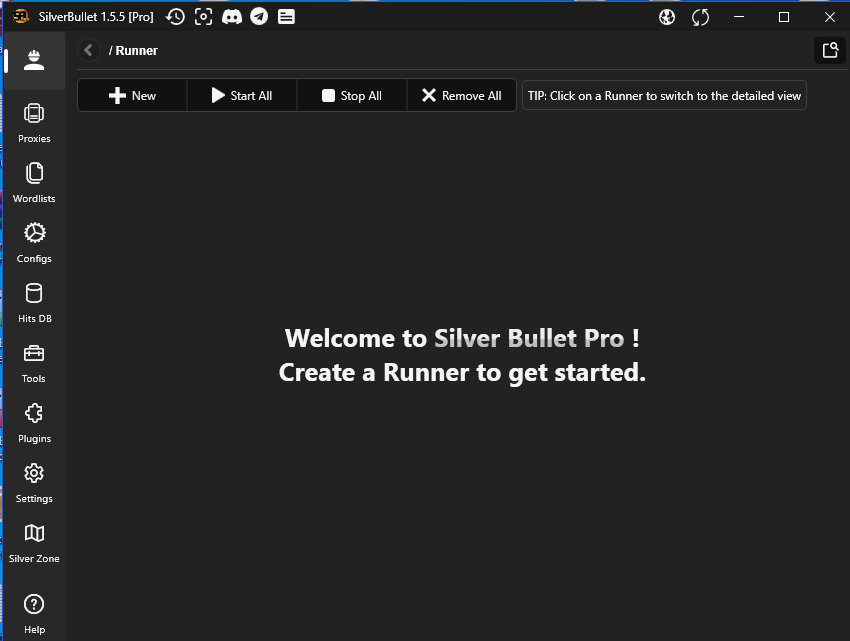The image size is (850, 641).
Task: Open the Settings section
Action: pos(34,484)
